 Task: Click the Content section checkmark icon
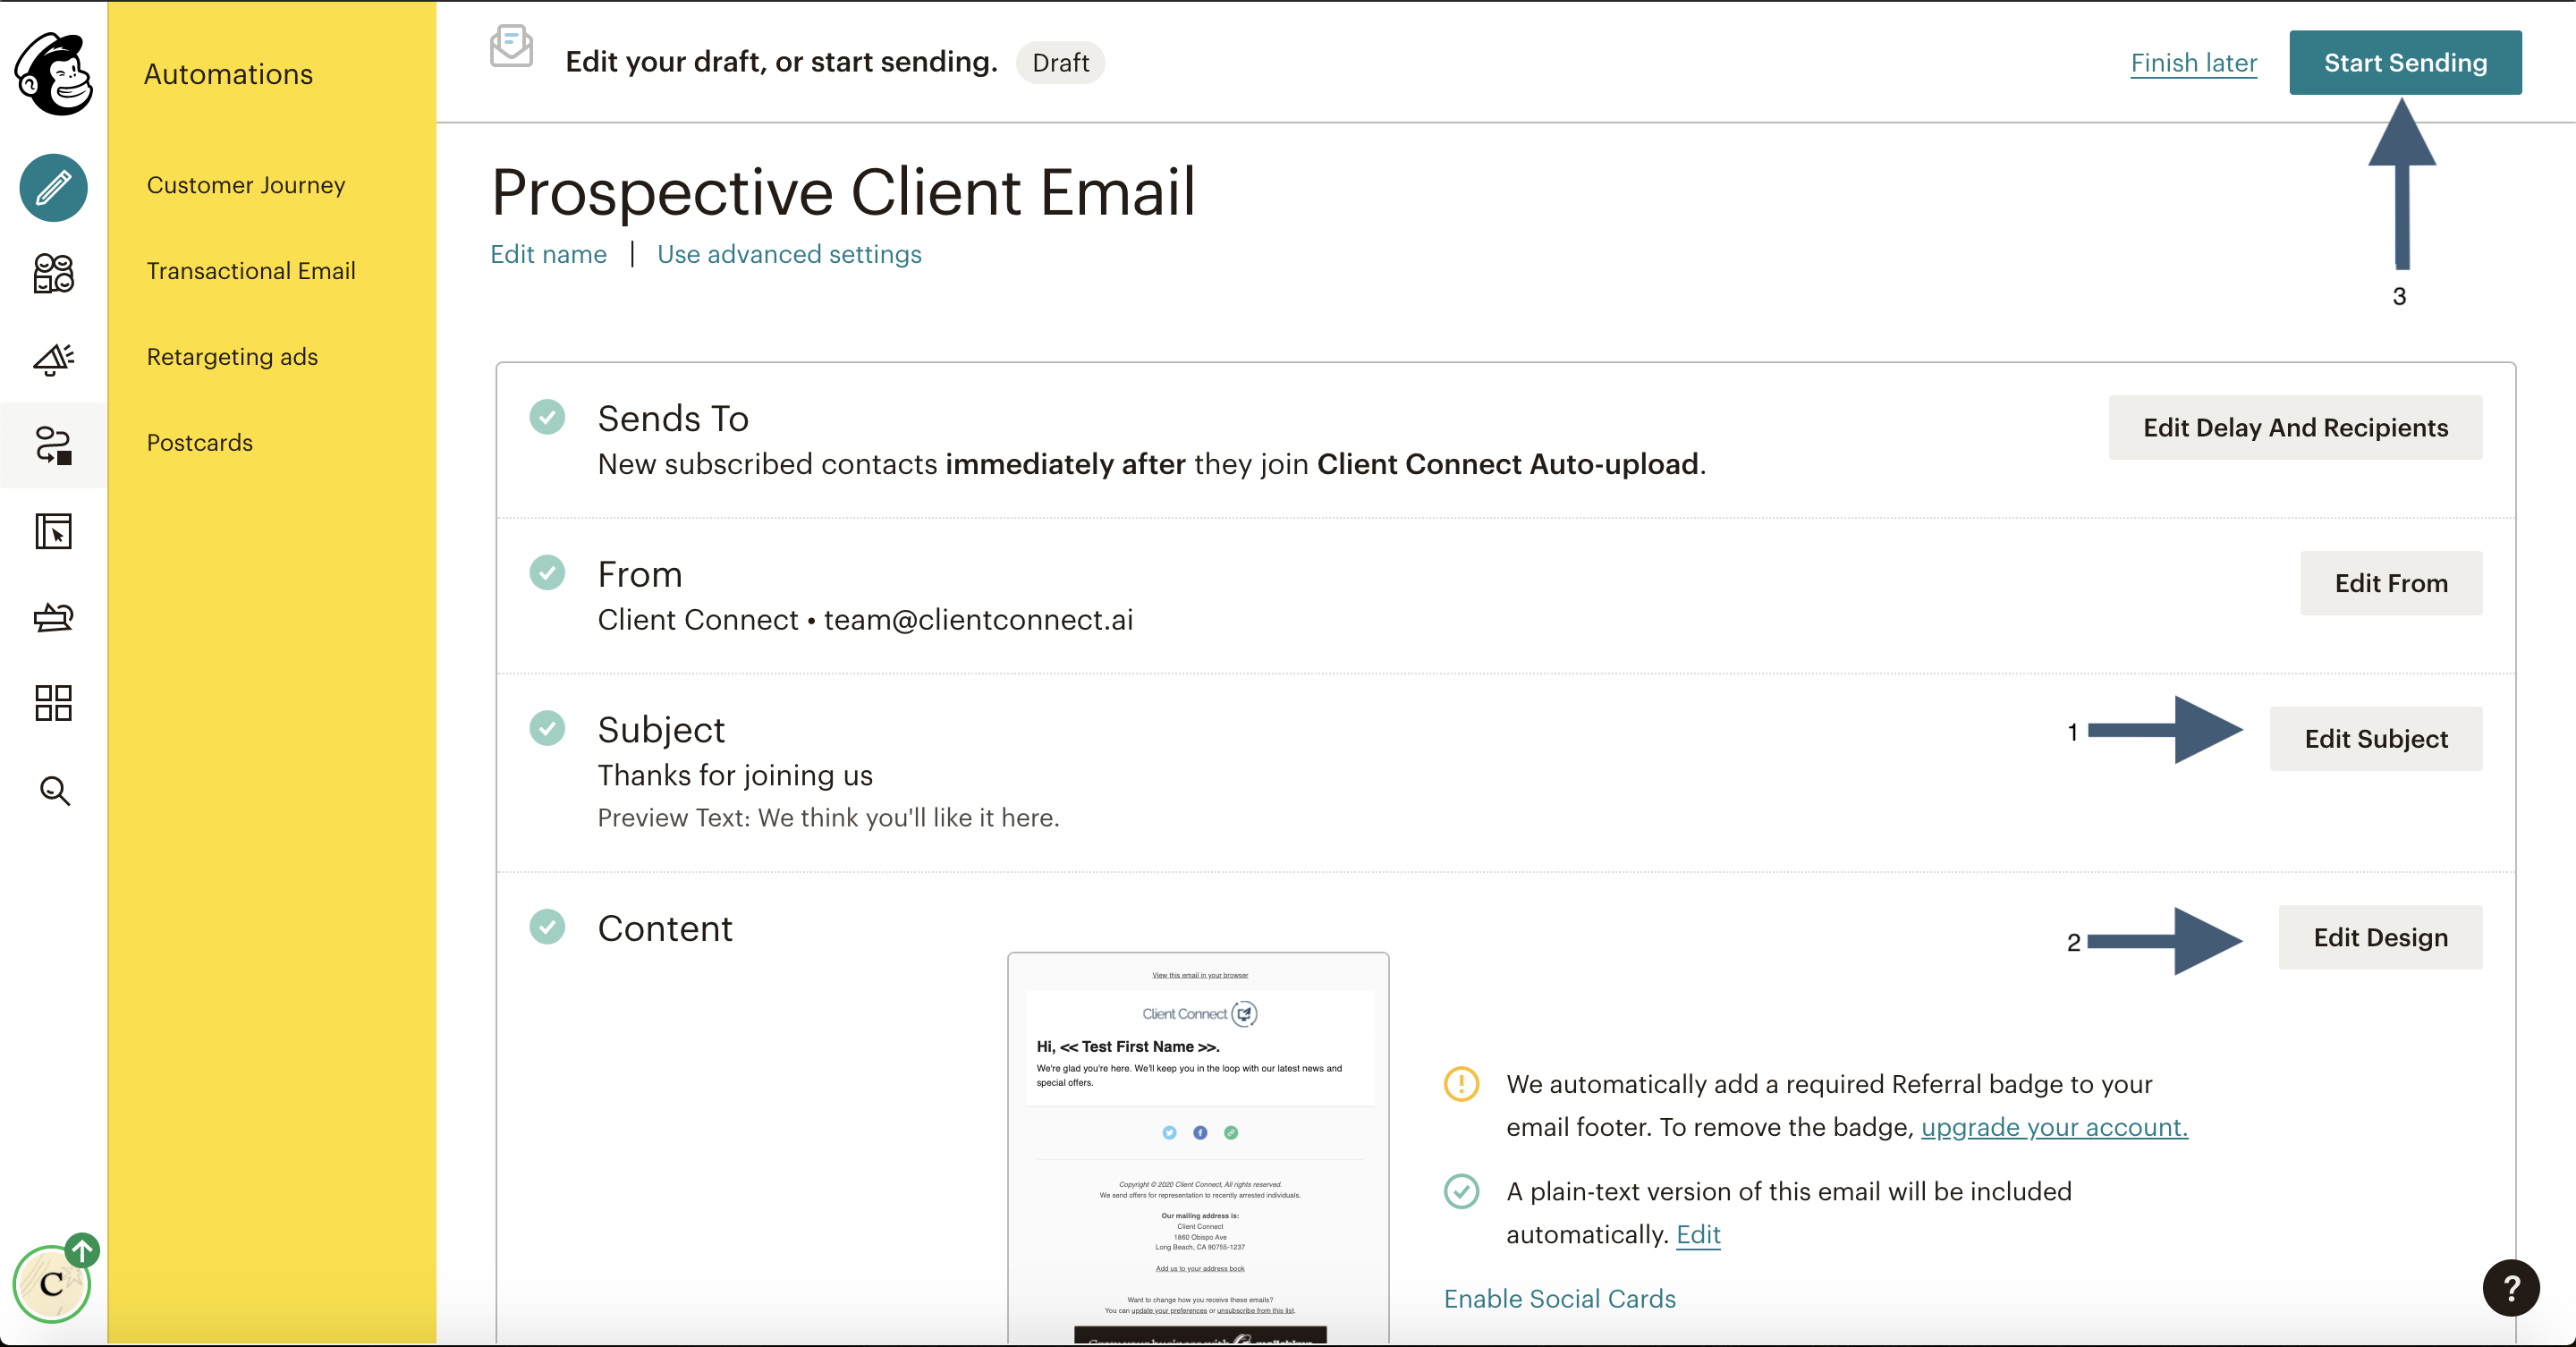coord(547,927)
